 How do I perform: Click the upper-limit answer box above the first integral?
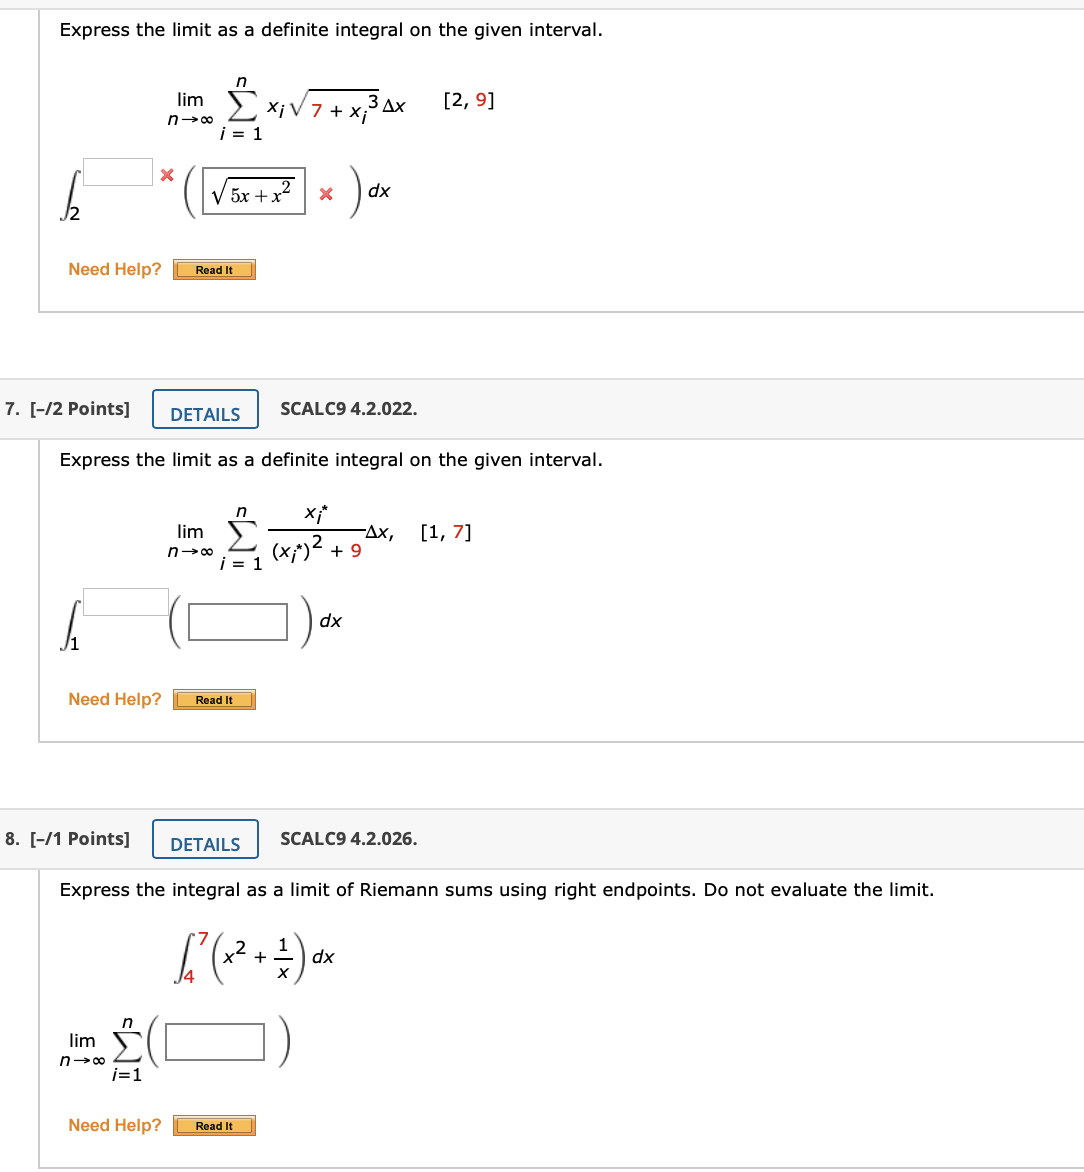pyautogui.click(x=117, y=171)
